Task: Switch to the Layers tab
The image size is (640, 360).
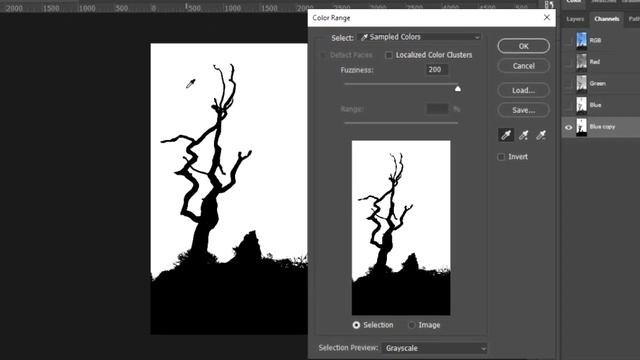Action: click(575, 19)
